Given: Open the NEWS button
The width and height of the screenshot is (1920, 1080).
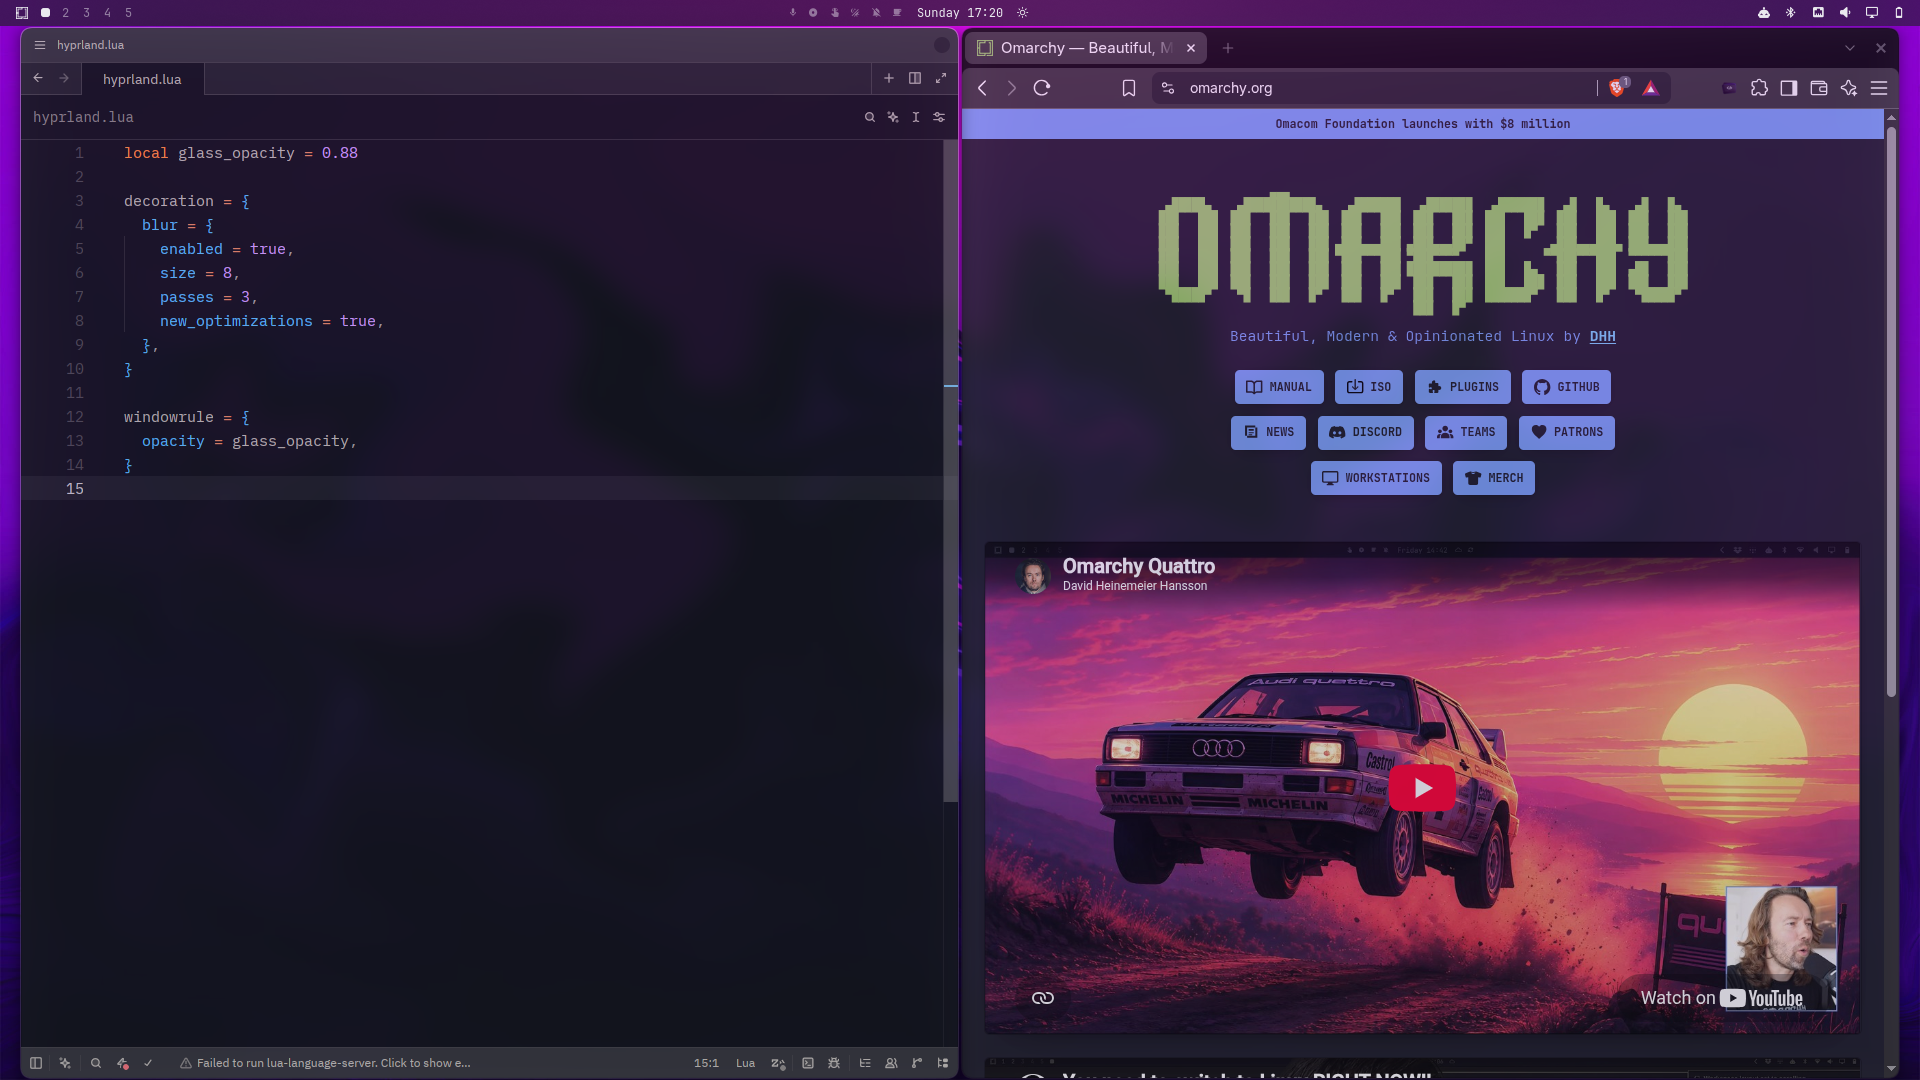Looking at the screenshot, I should pyautogui.click(x=1268, y=433).
